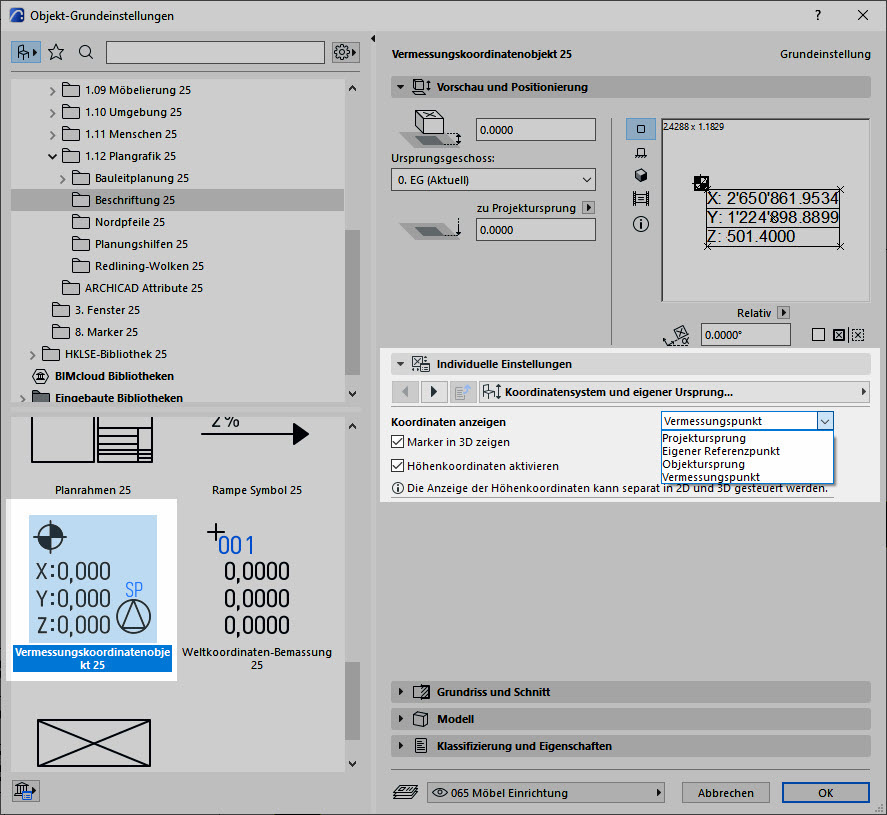Select the Beschriftung 25 folder
The height and width of the screenshot is (815, 887).
coord(177,200)
